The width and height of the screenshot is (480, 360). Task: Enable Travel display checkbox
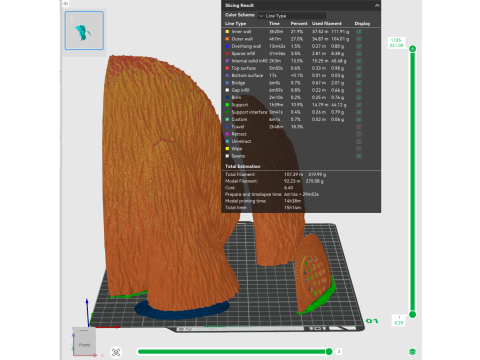359,127
